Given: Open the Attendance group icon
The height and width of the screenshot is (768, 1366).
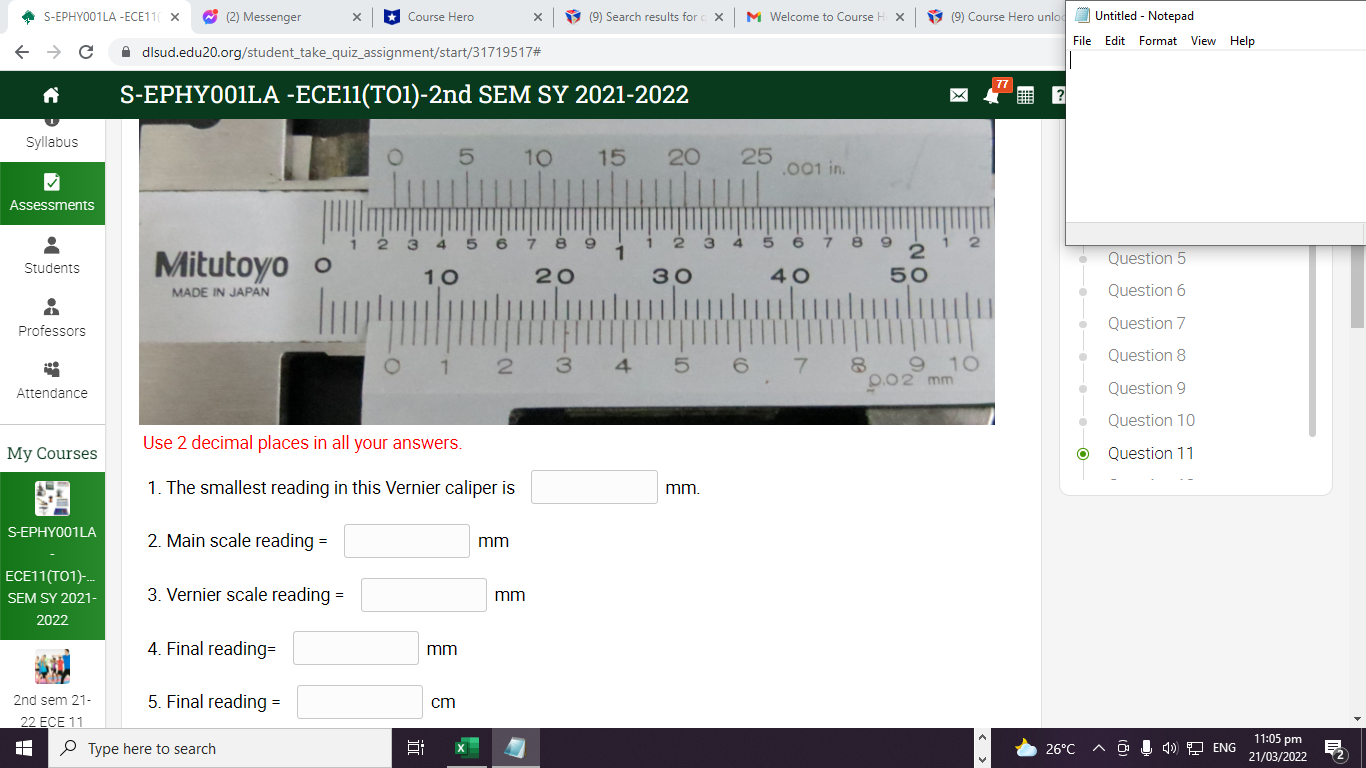Looking at the screenshot, I should 52,370.
